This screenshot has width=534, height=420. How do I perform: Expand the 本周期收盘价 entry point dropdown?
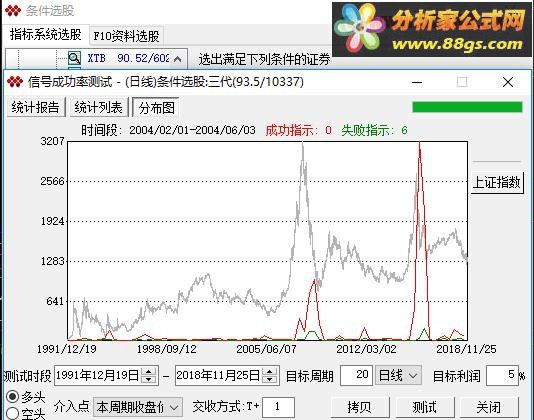click(x=138, y=407)
